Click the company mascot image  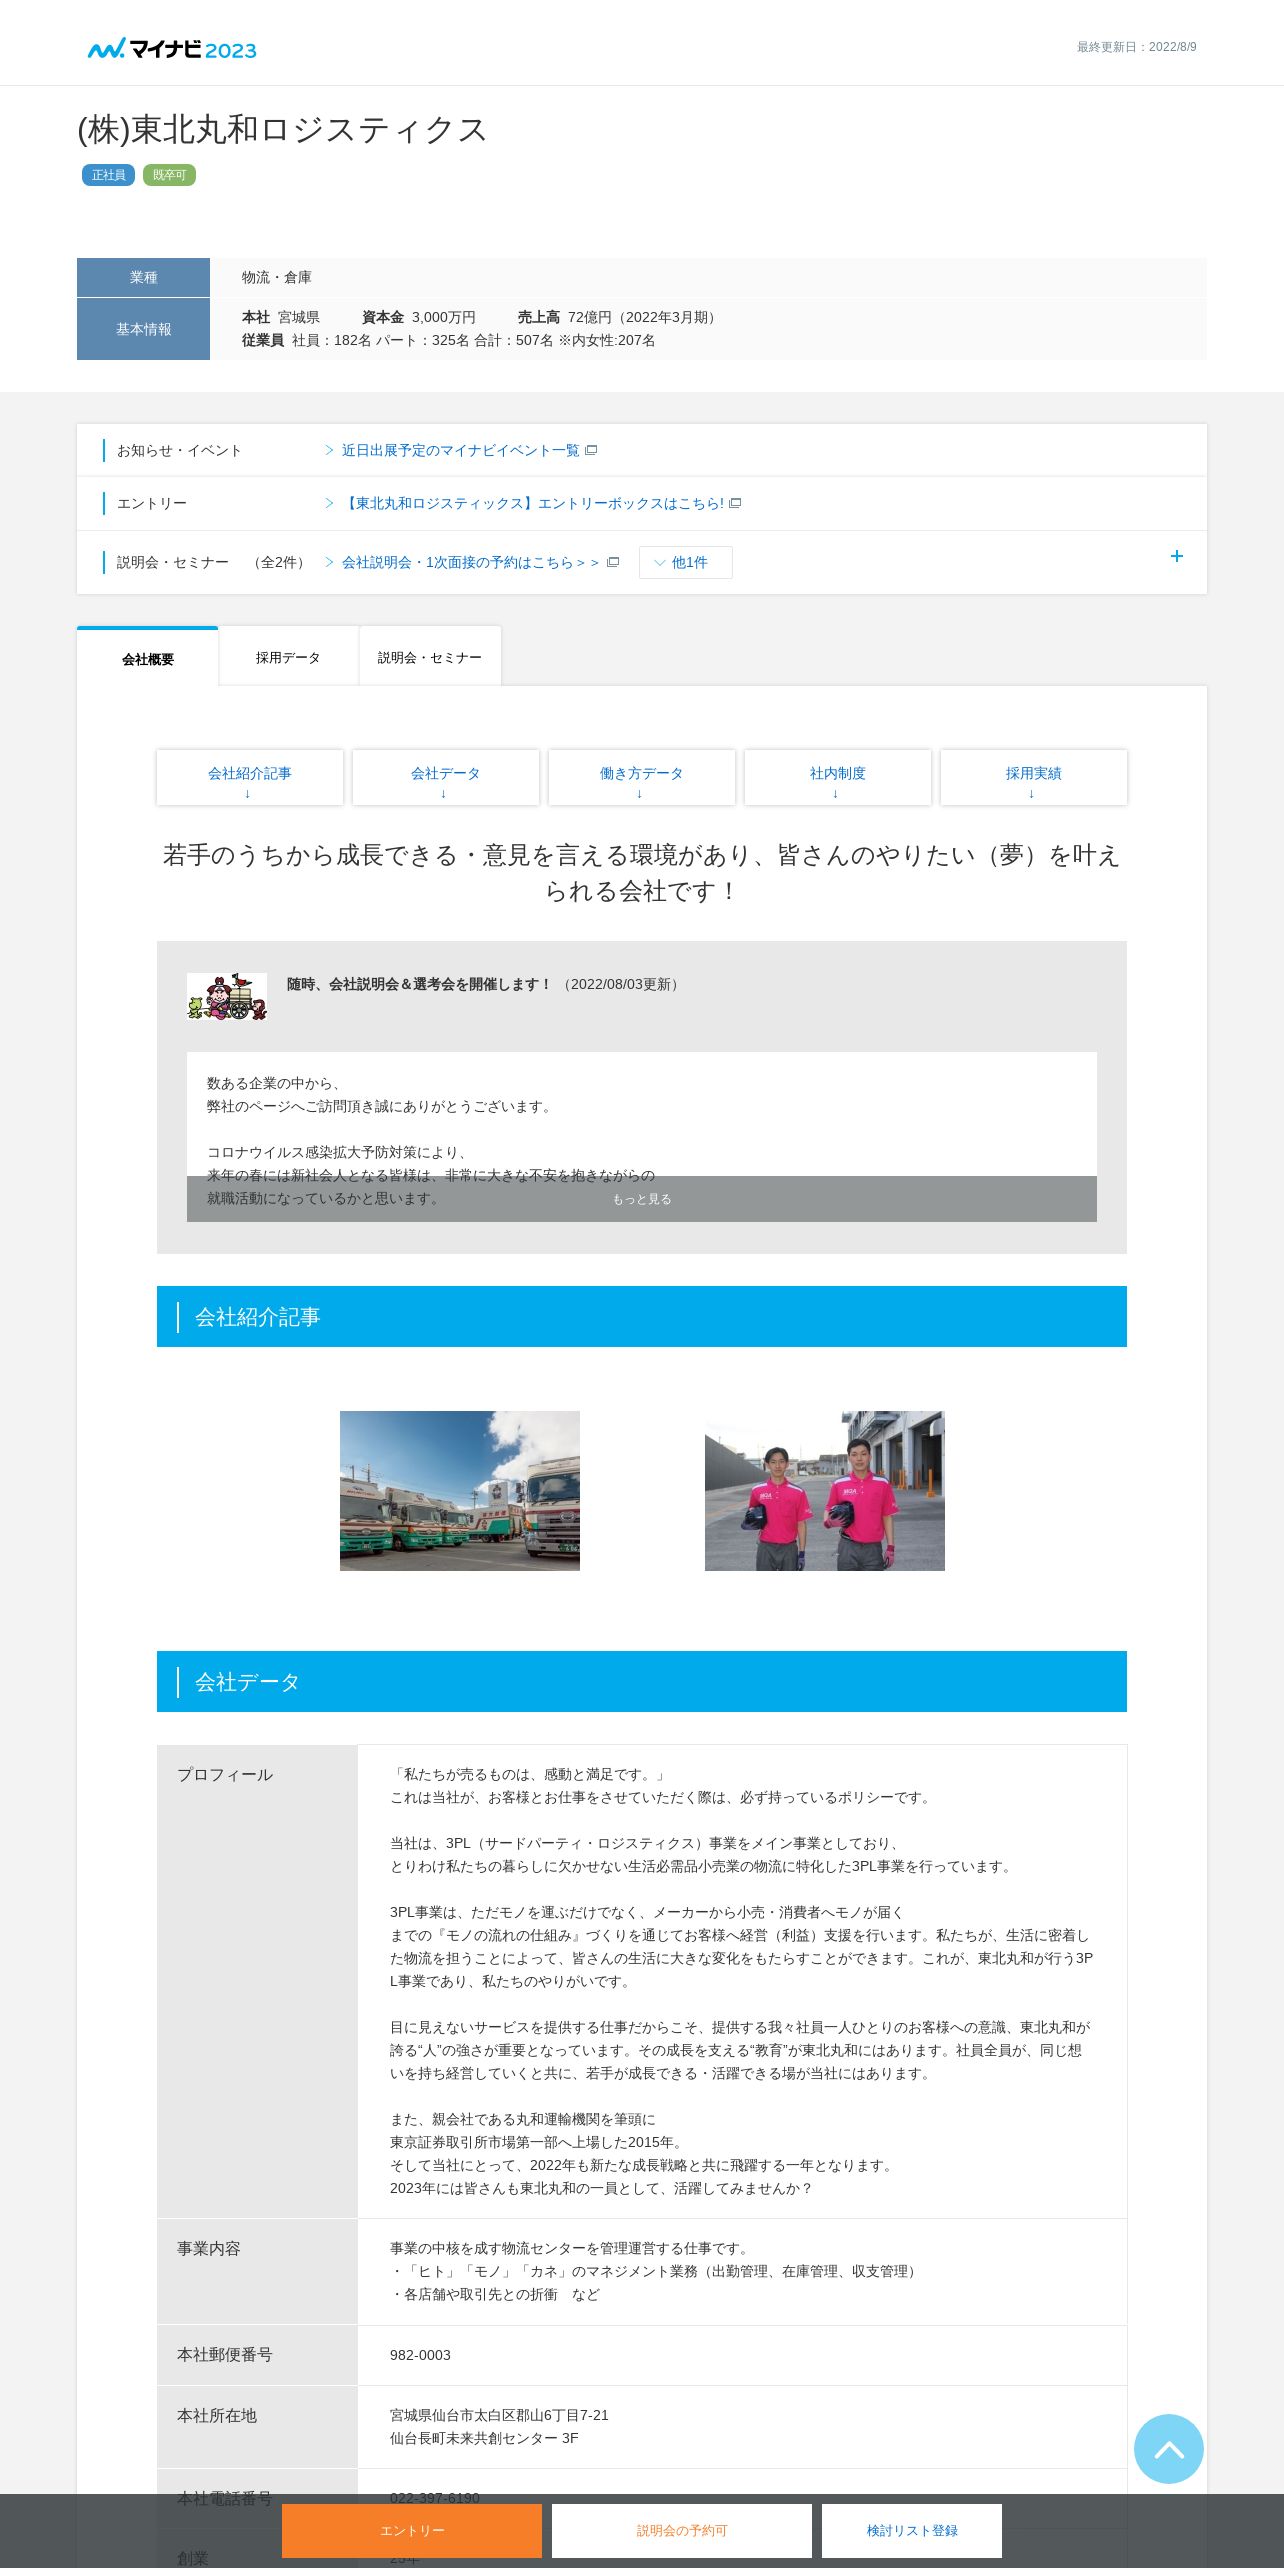click(x=227, y=996)
